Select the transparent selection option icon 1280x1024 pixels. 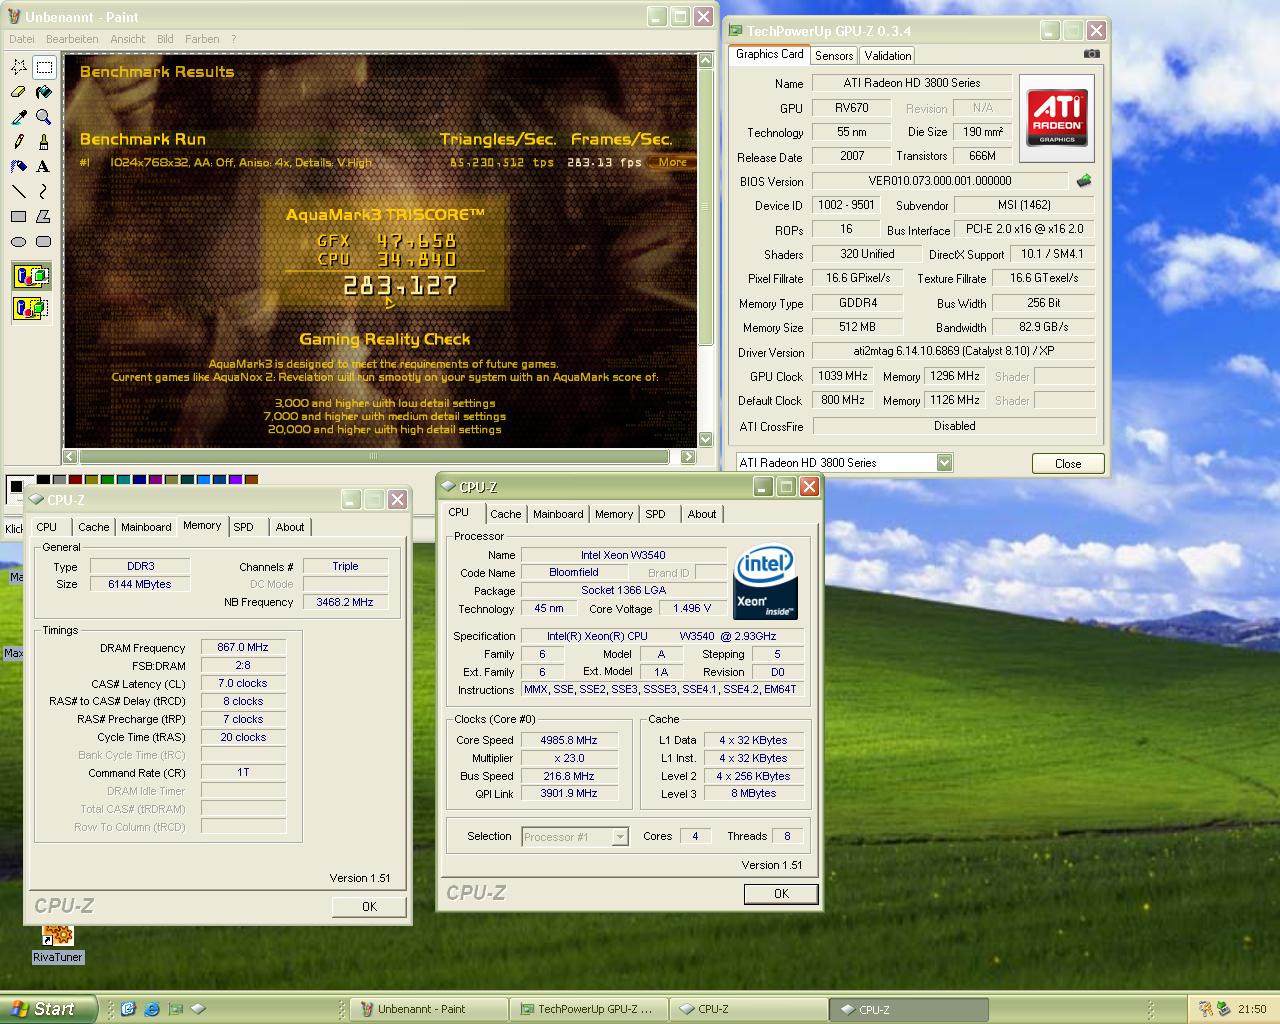click(x=31, y=308)
